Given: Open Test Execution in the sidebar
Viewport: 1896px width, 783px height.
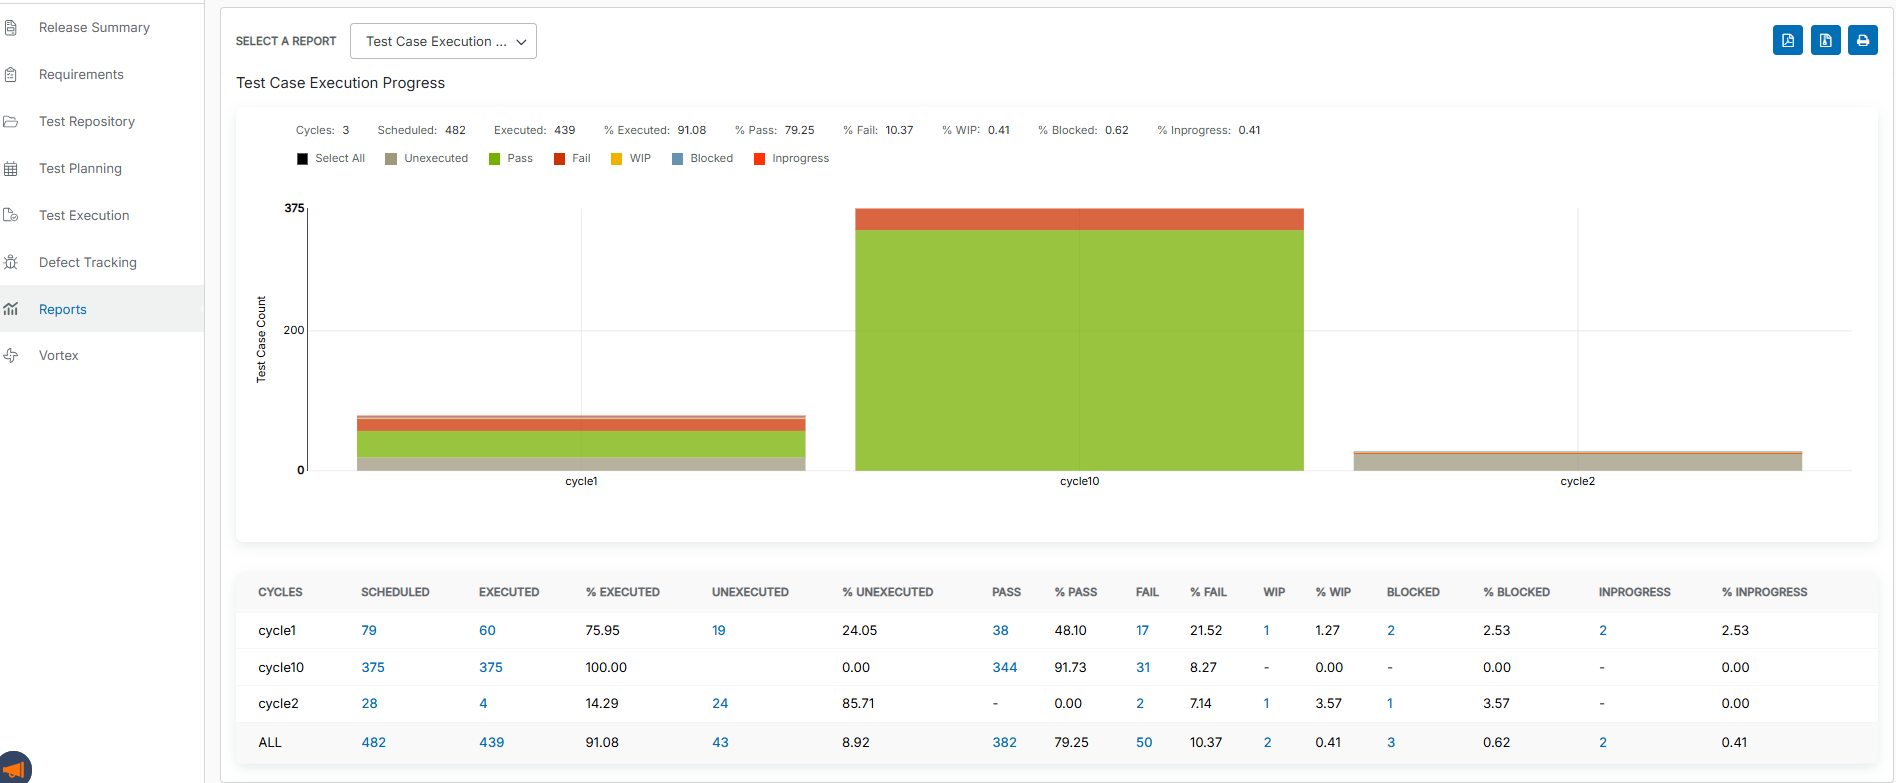Looking at the screenshot, I should (x=84, y=216).
